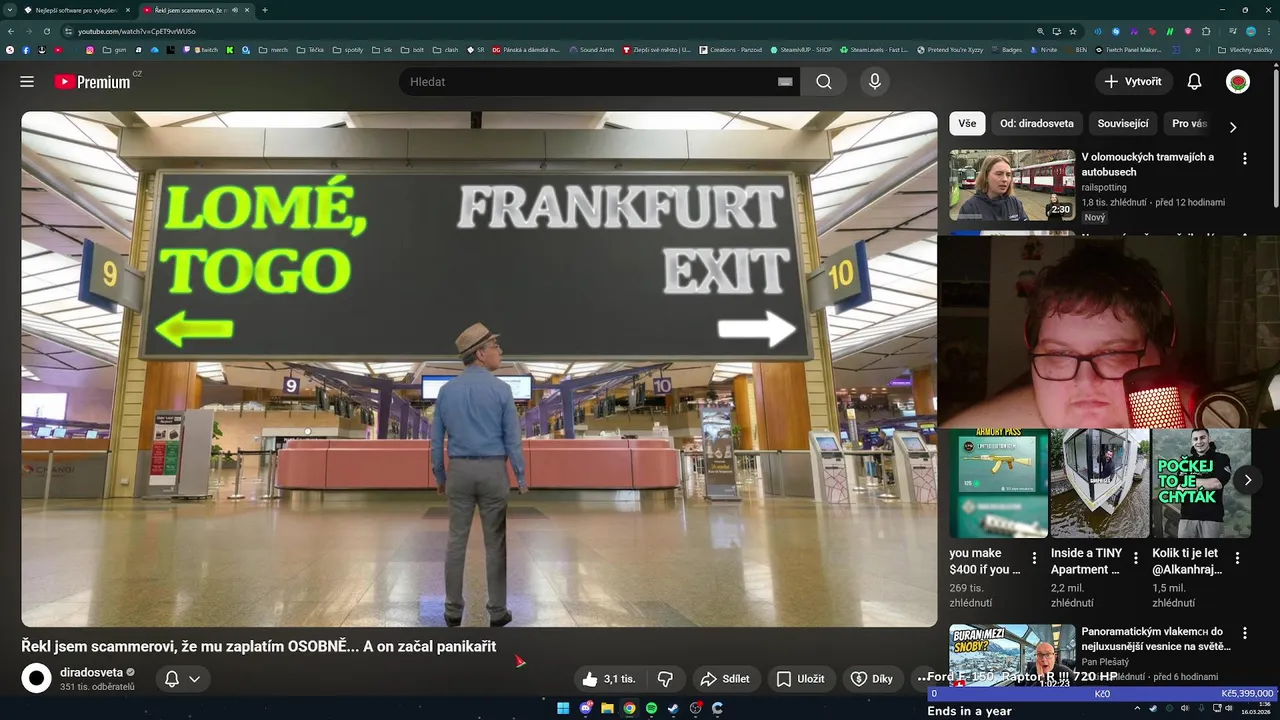
Task: Open Google Chrome from the taskbar
Action: tap(629, 708)
